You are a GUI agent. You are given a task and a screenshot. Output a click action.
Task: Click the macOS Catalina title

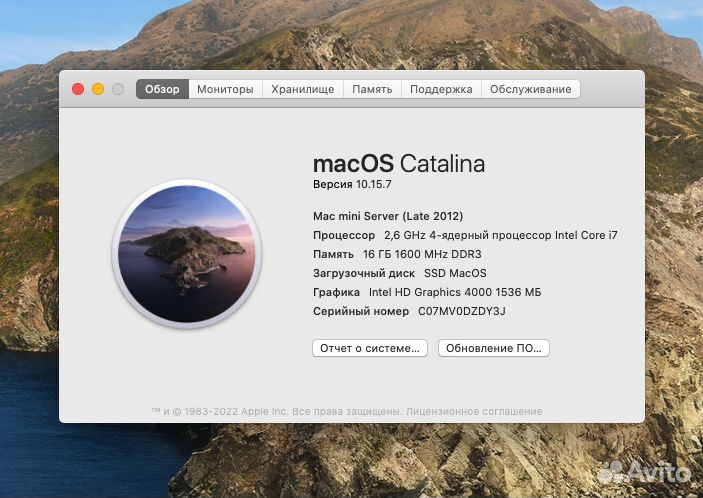pos(399,164)
